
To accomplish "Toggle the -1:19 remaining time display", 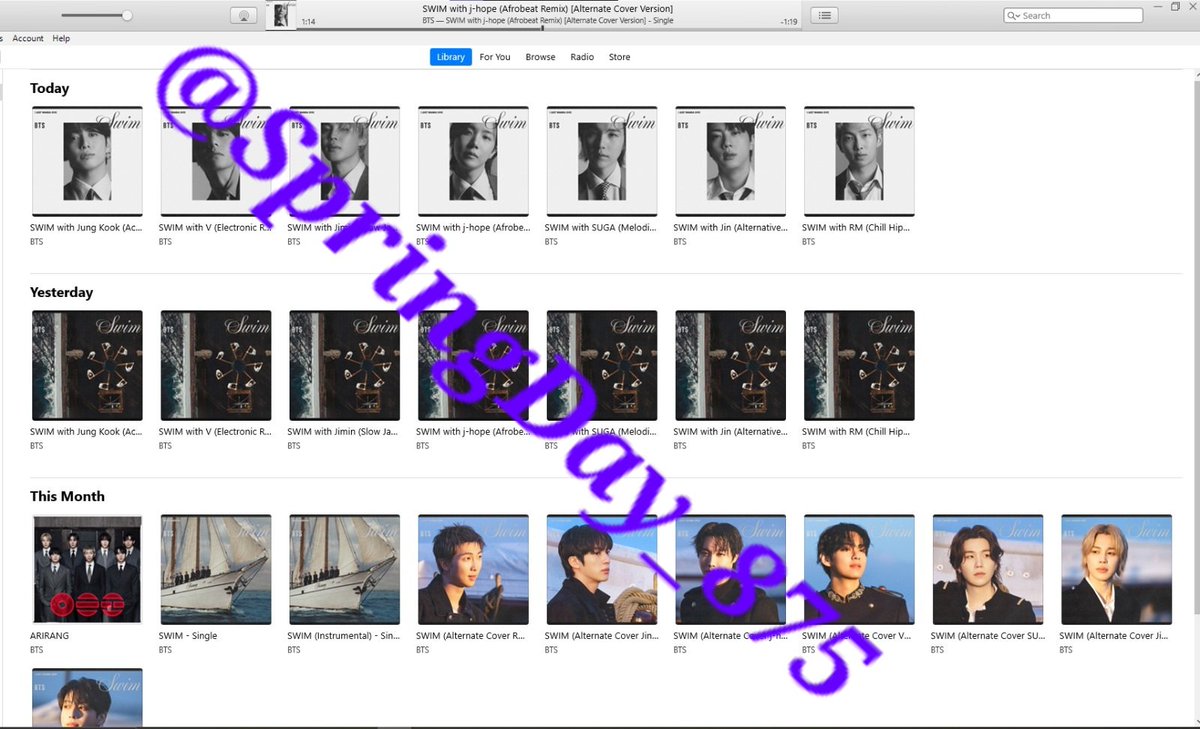I will [788, 21].
